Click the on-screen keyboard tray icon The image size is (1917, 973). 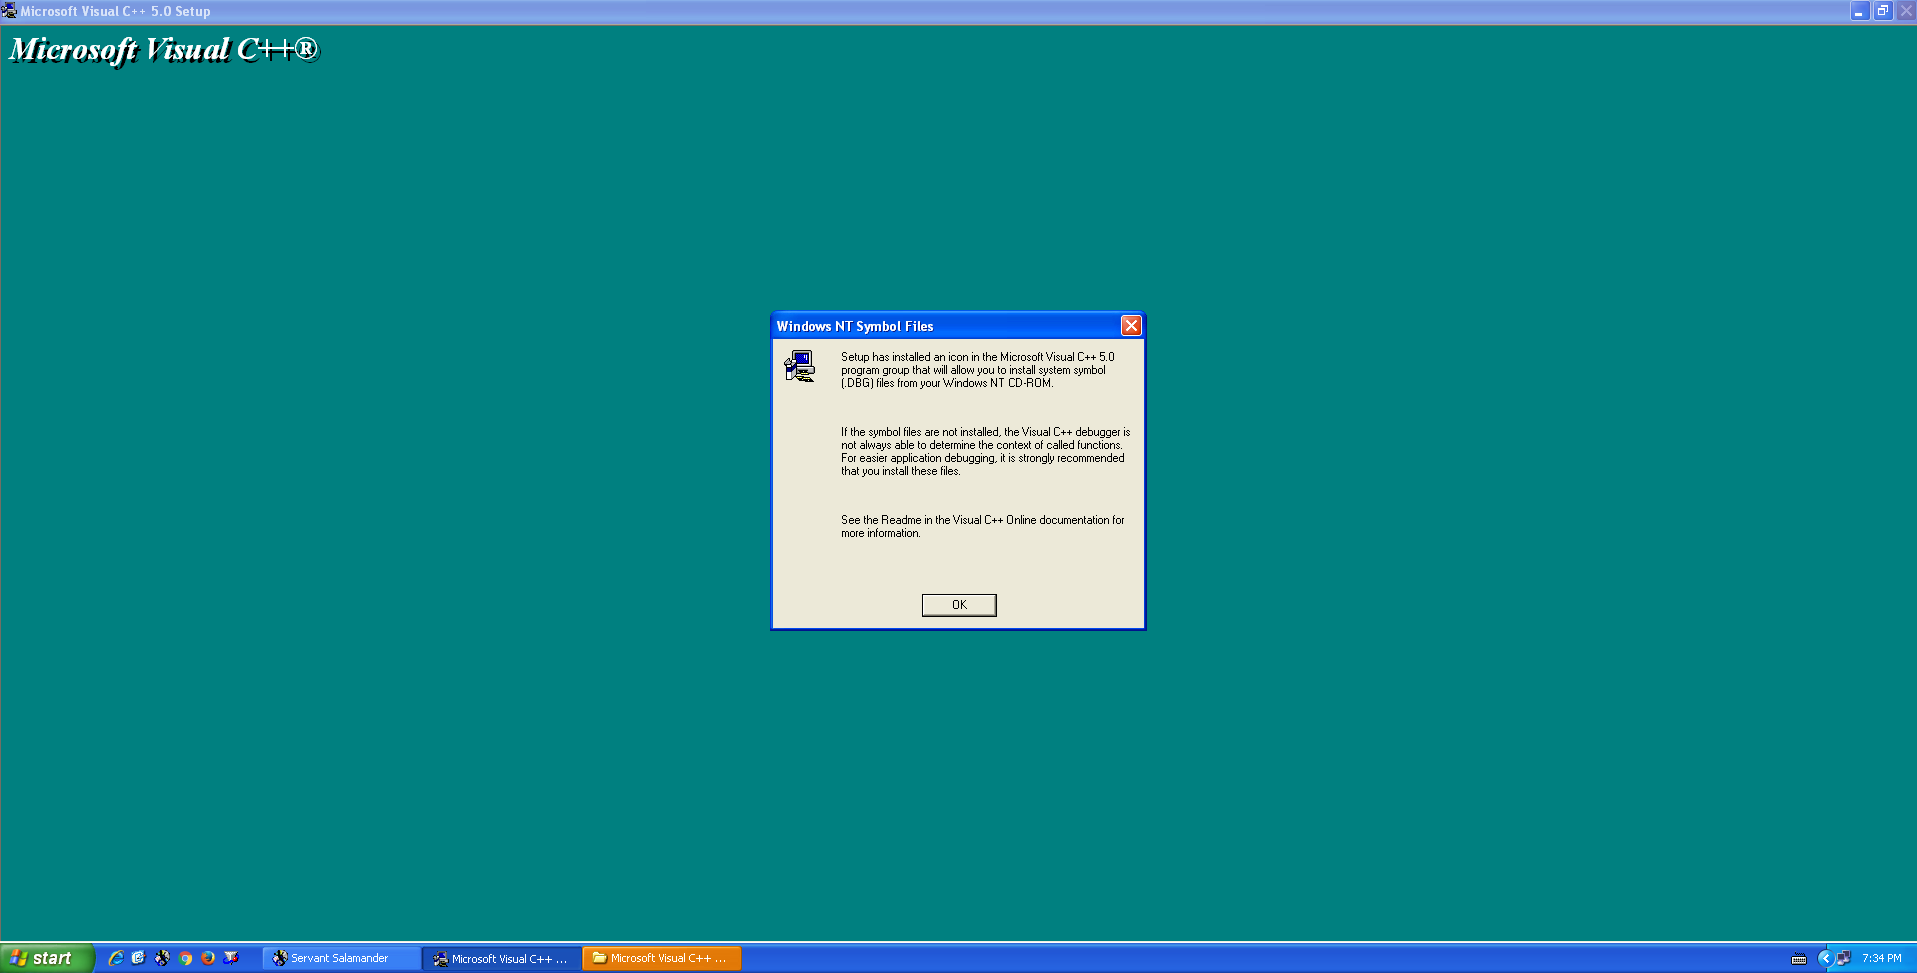[x=1799, y=959]
